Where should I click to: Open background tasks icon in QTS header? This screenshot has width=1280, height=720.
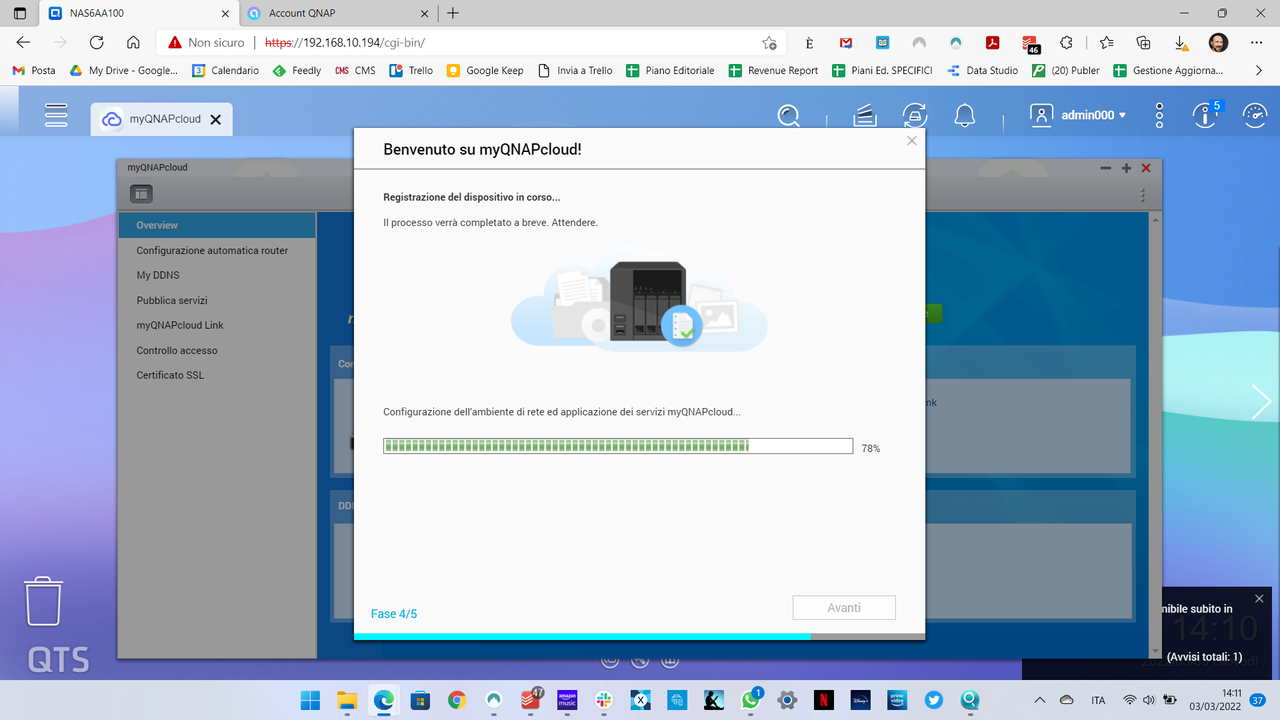click(x=865, y=115)
